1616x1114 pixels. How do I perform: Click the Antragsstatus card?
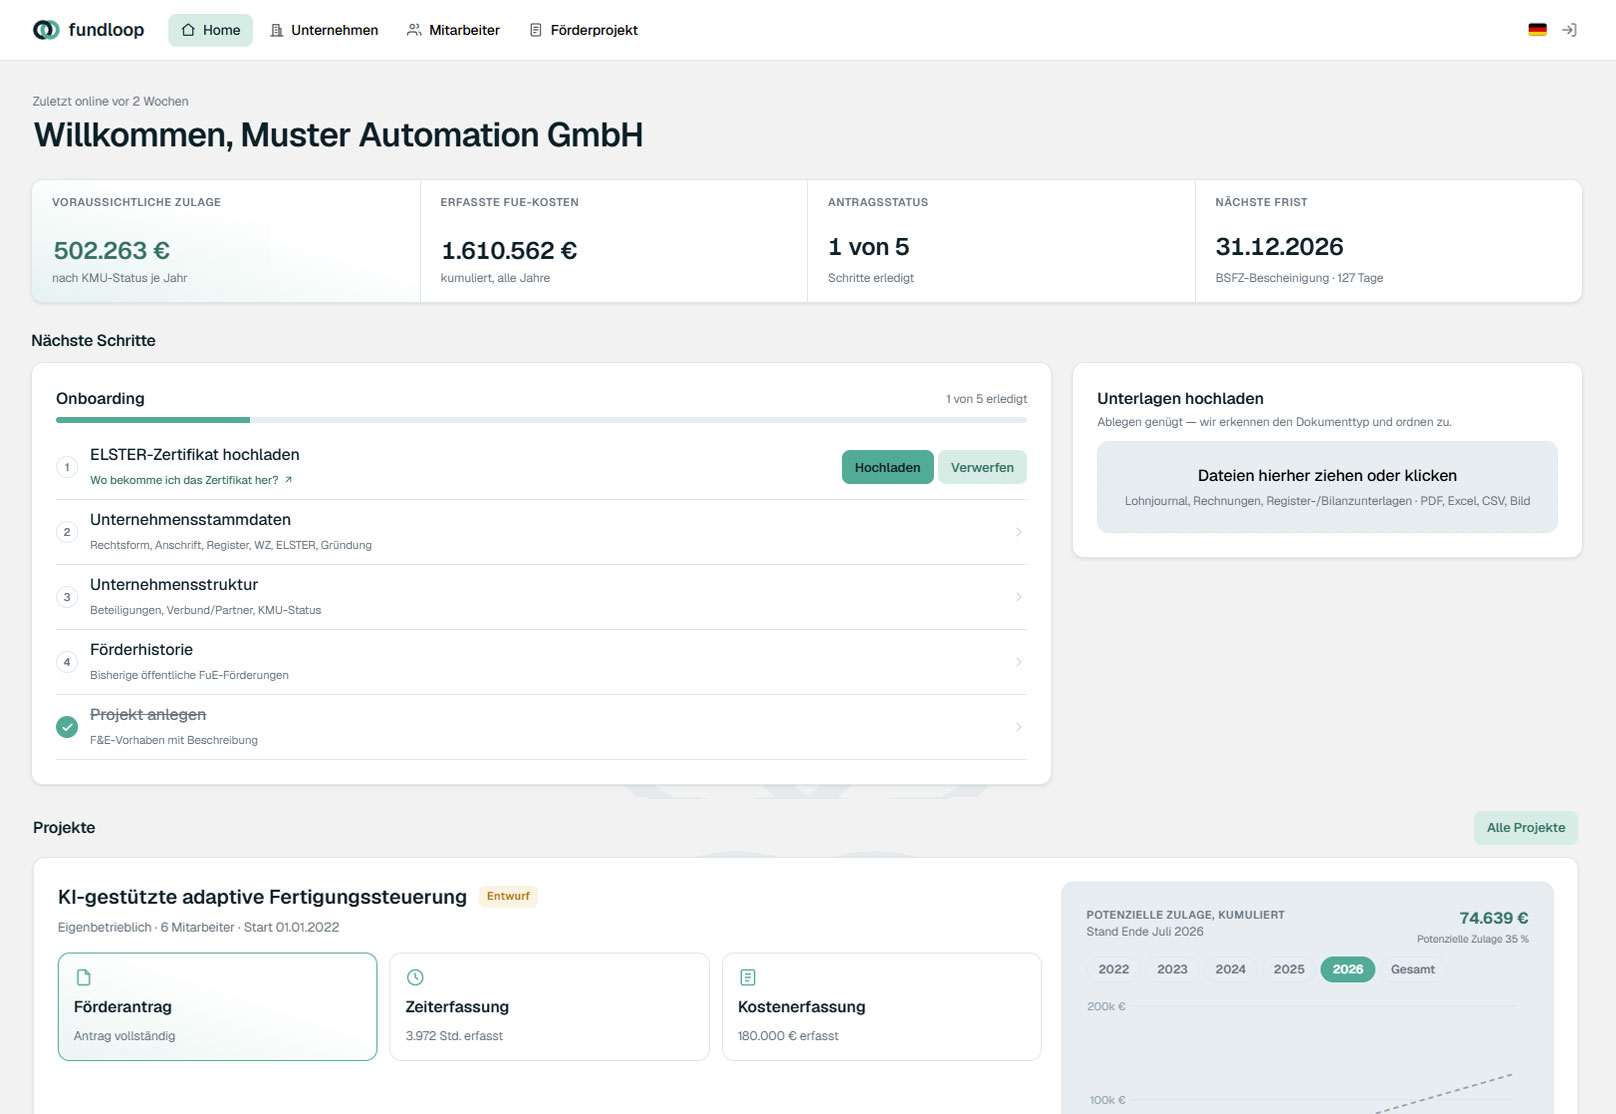click(x=1001, y=241)
